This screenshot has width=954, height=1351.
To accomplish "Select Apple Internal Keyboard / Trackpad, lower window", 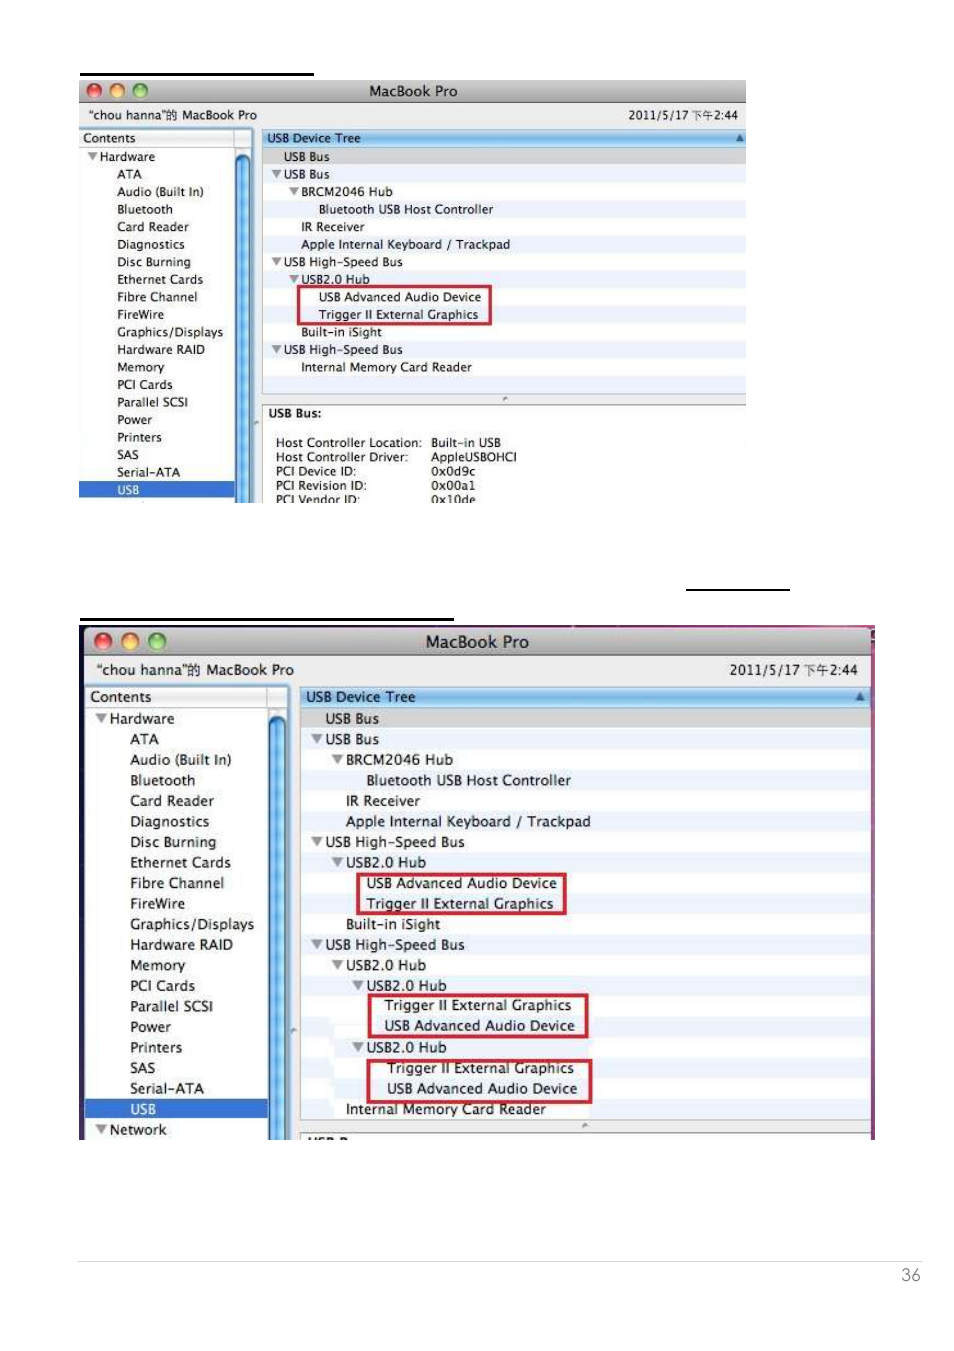I will click(x=468, y=822).
